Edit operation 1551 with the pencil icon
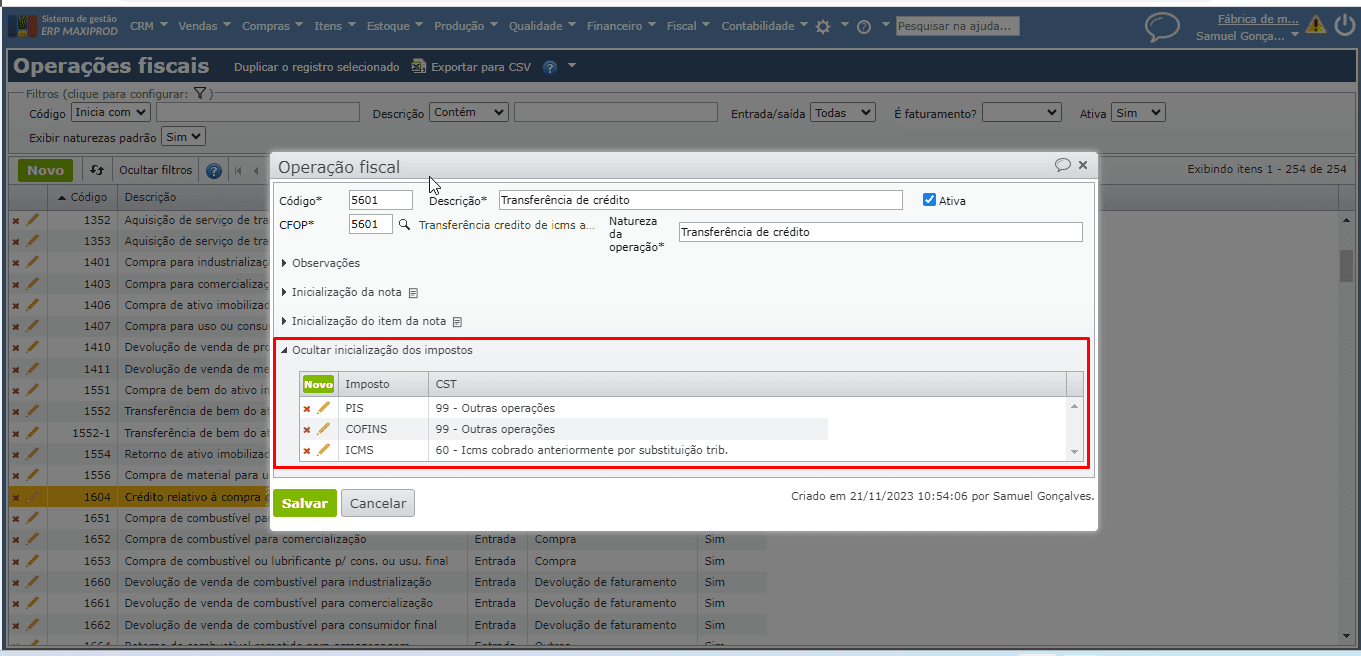Screen dimensions: 1361x656 pos(32,389)
